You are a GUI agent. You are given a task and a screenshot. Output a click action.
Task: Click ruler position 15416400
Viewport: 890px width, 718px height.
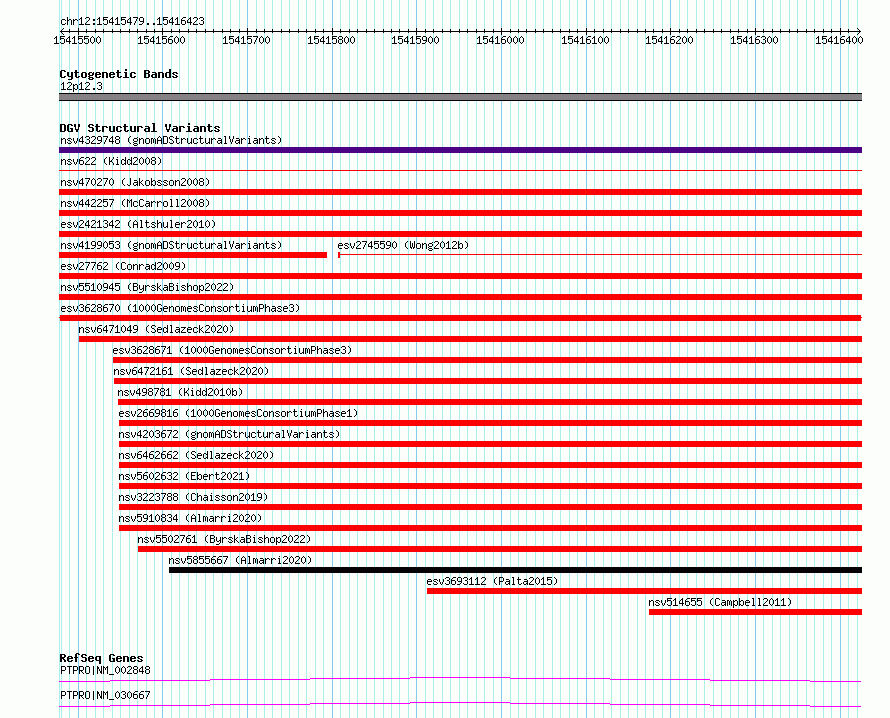click(x=839, y=40)
